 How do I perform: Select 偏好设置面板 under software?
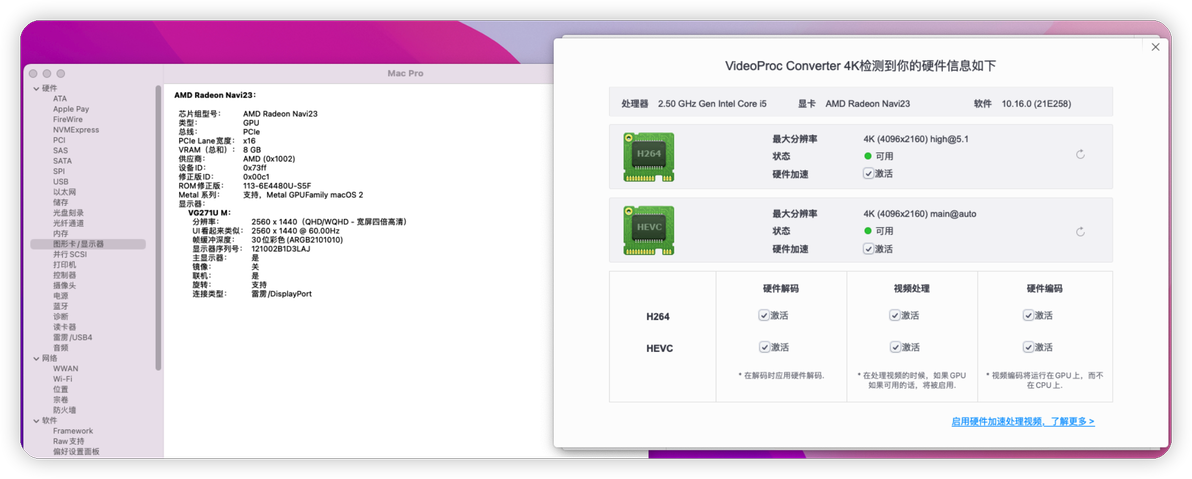pyautogui.click(x=76, y=452)
